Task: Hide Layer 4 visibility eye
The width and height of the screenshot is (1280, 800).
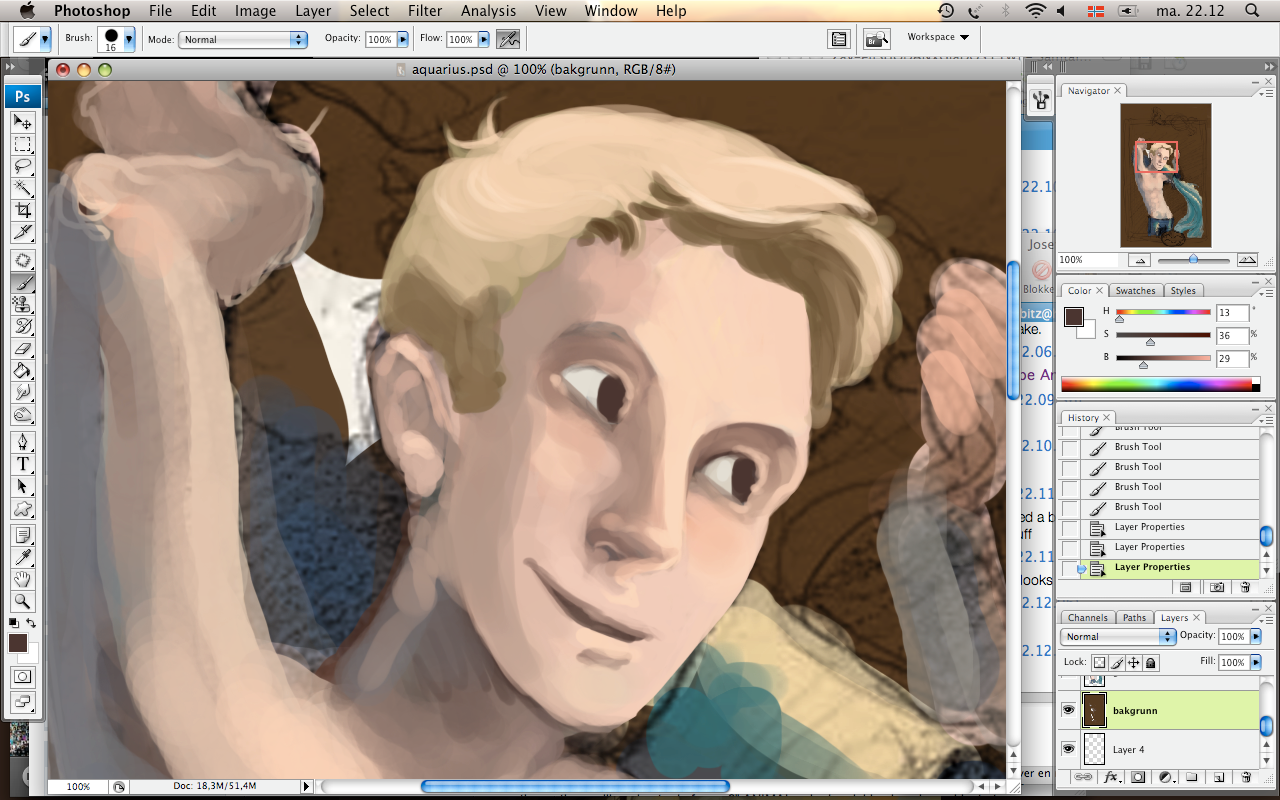Action: (x=1068, y=749)
